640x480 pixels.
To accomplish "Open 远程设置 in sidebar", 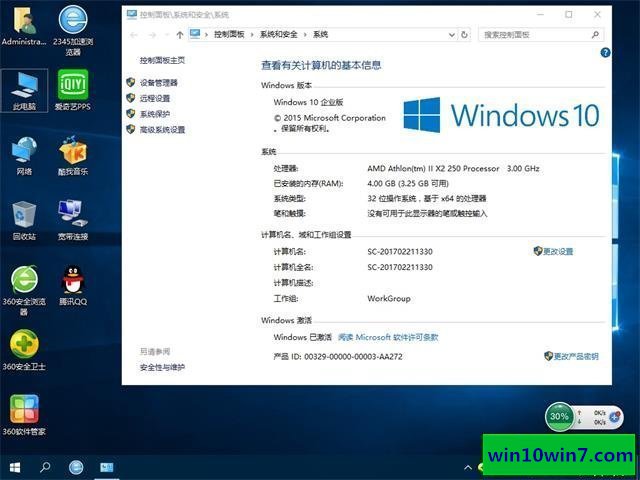I will click(155, 98).
